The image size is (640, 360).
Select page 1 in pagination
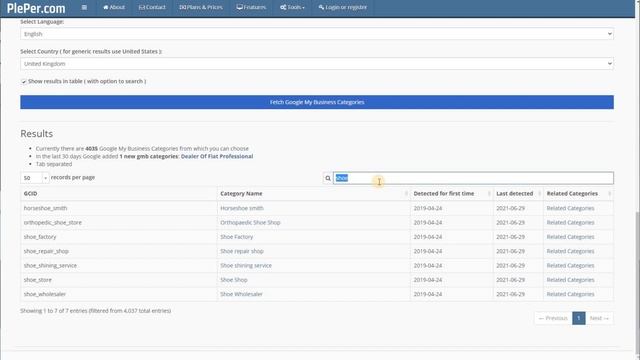[x=578, y=318]
